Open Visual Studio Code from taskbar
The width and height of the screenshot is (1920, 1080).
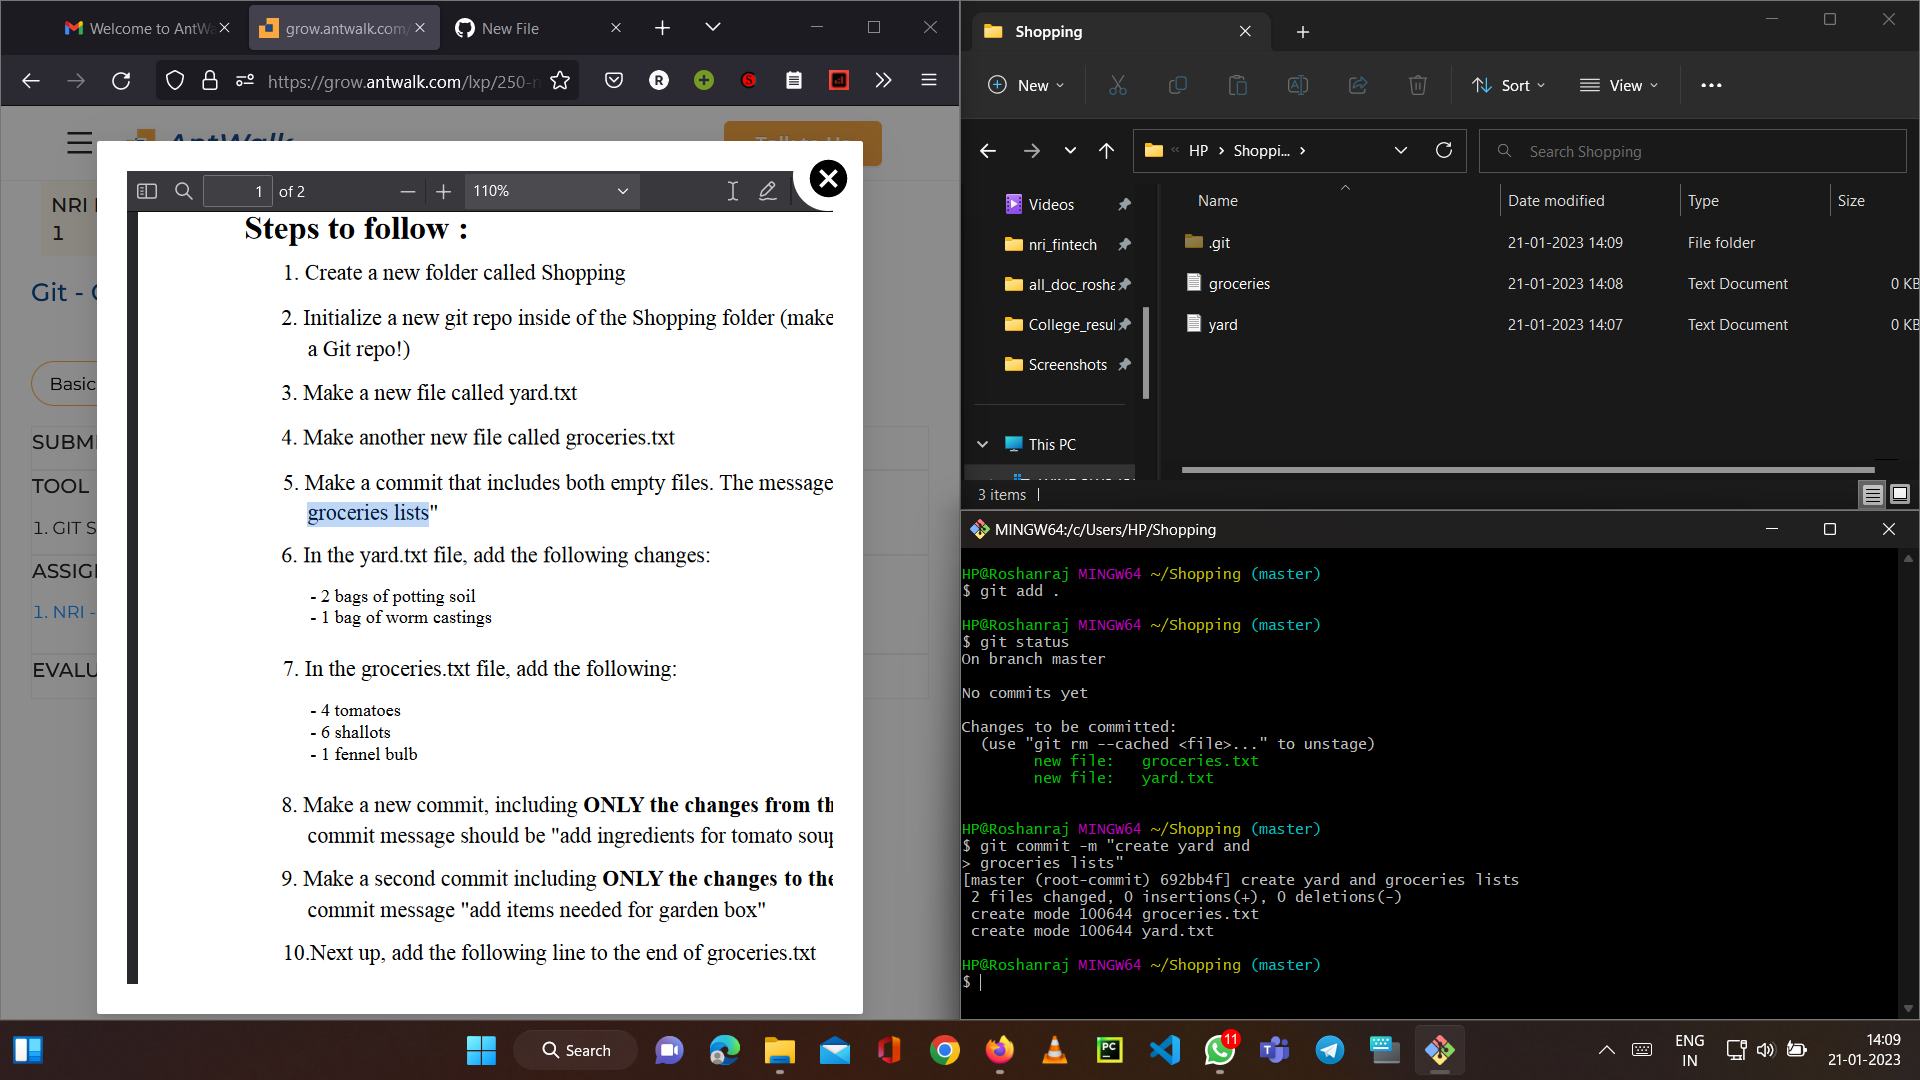click(1165, 1050)
